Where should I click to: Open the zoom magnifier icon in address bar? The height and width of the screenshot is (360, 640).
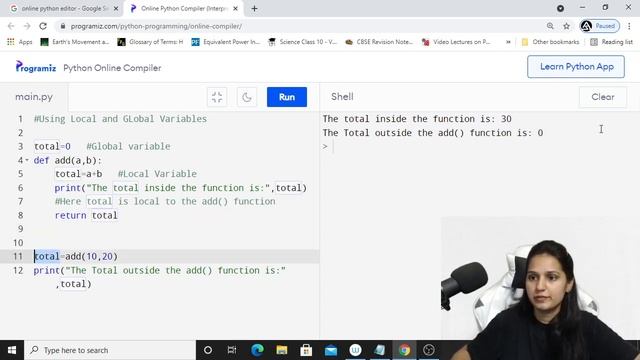[x=550, y=26]
